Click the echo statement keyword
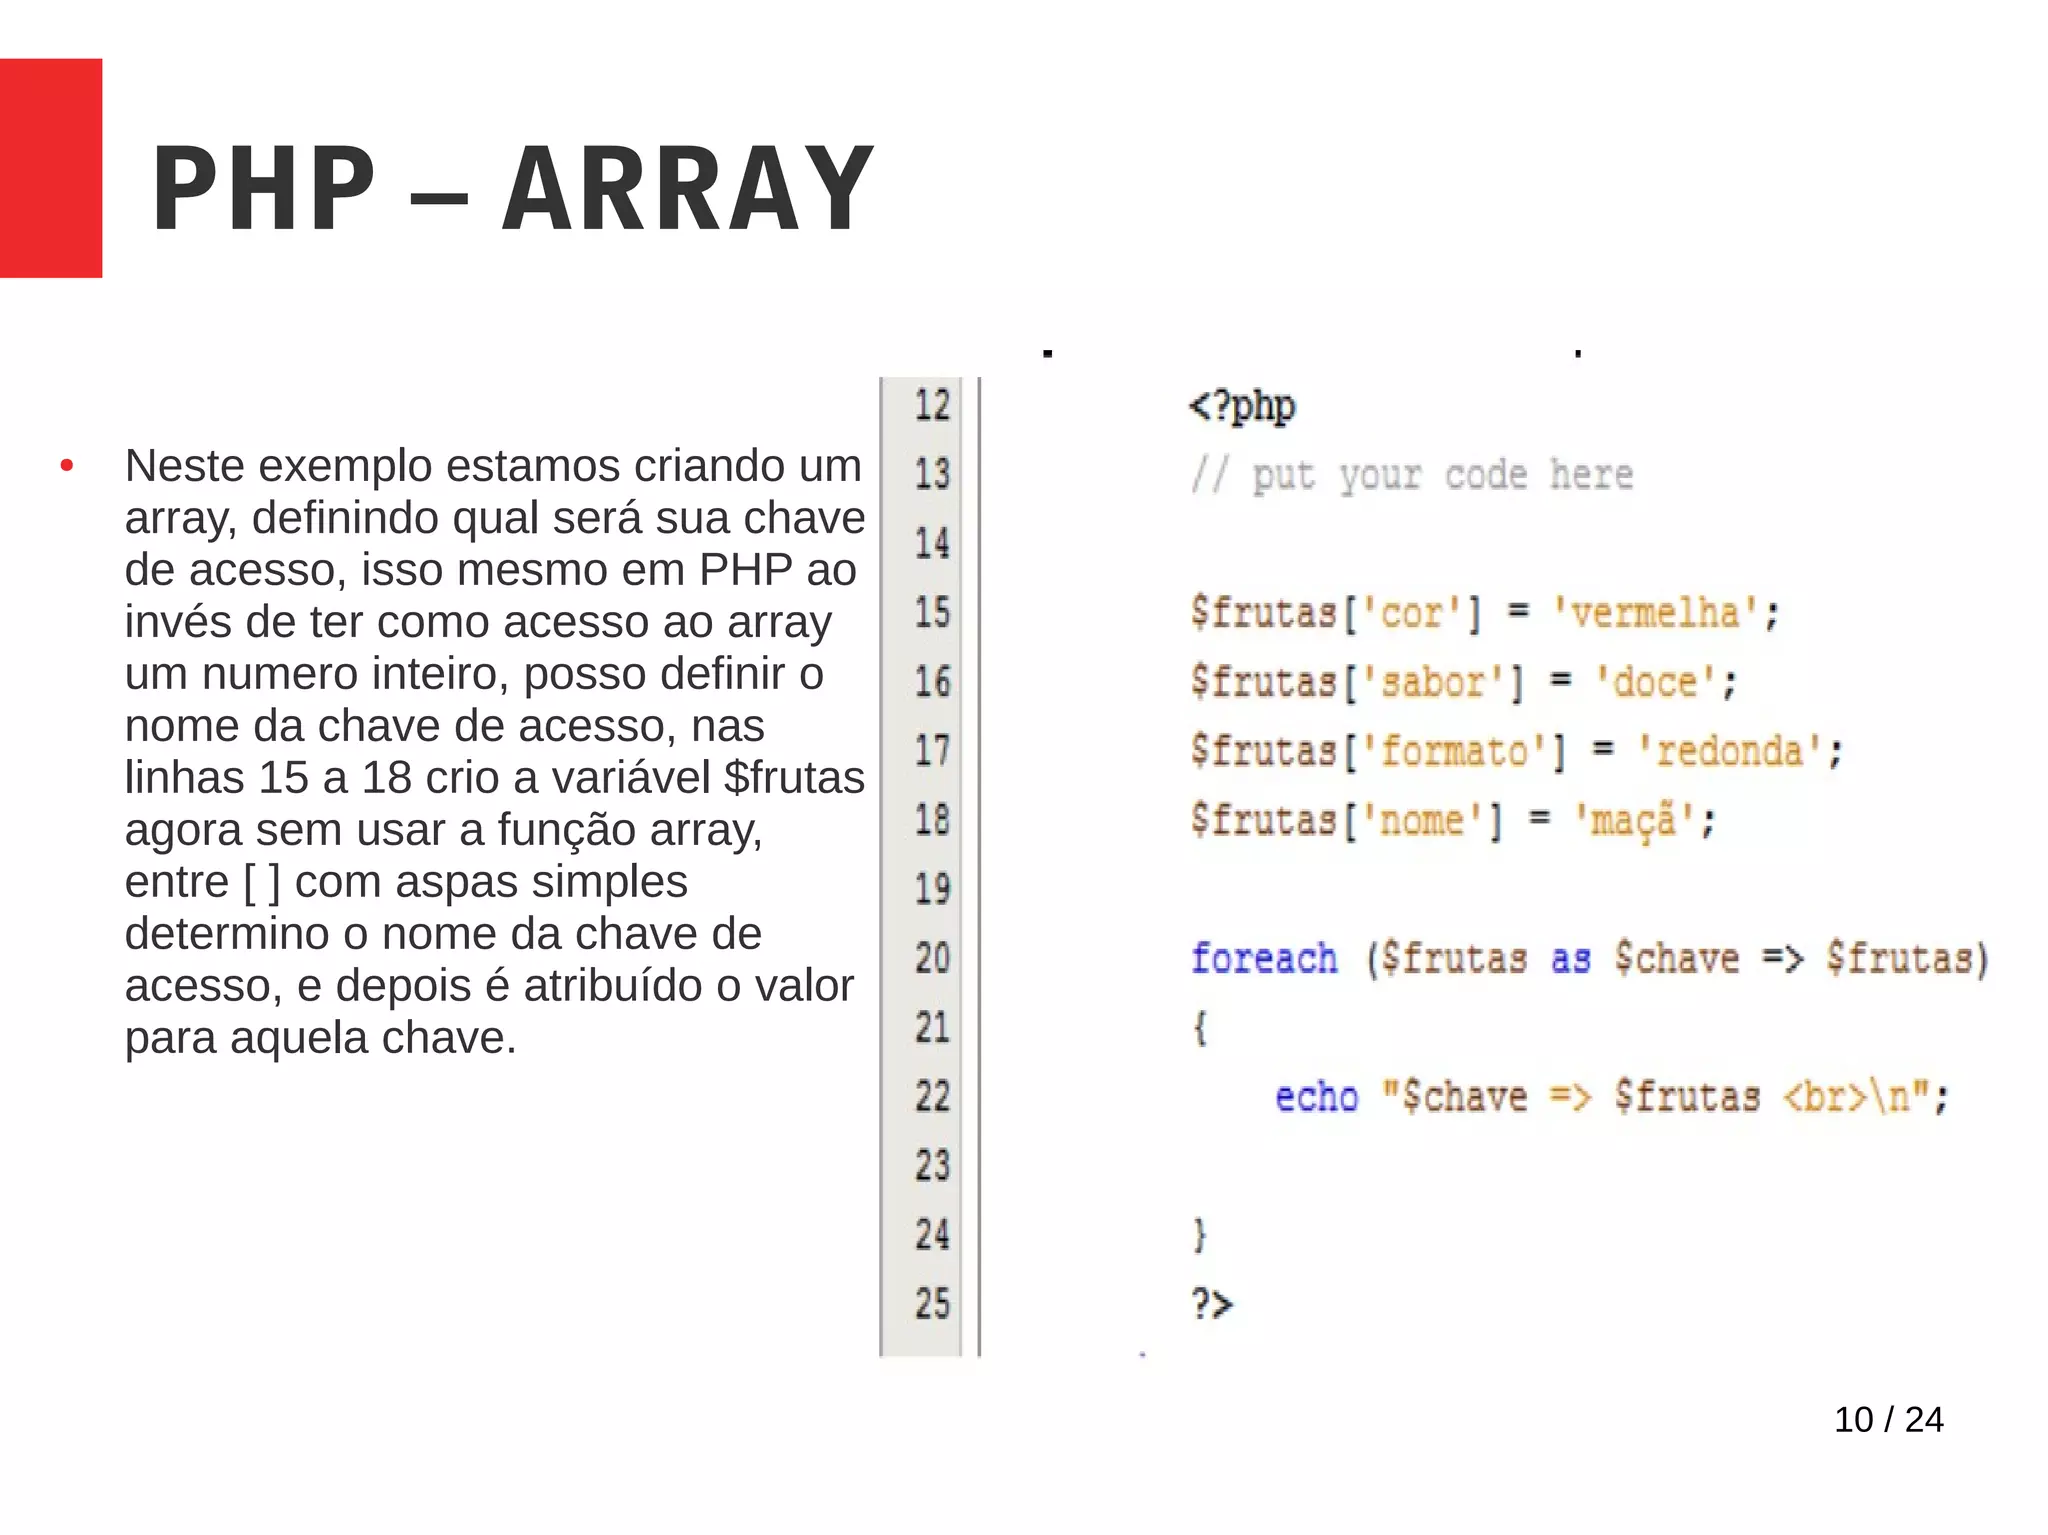The height and width of the screenshot is (1535, 2048). (x=1316, y=1097)
